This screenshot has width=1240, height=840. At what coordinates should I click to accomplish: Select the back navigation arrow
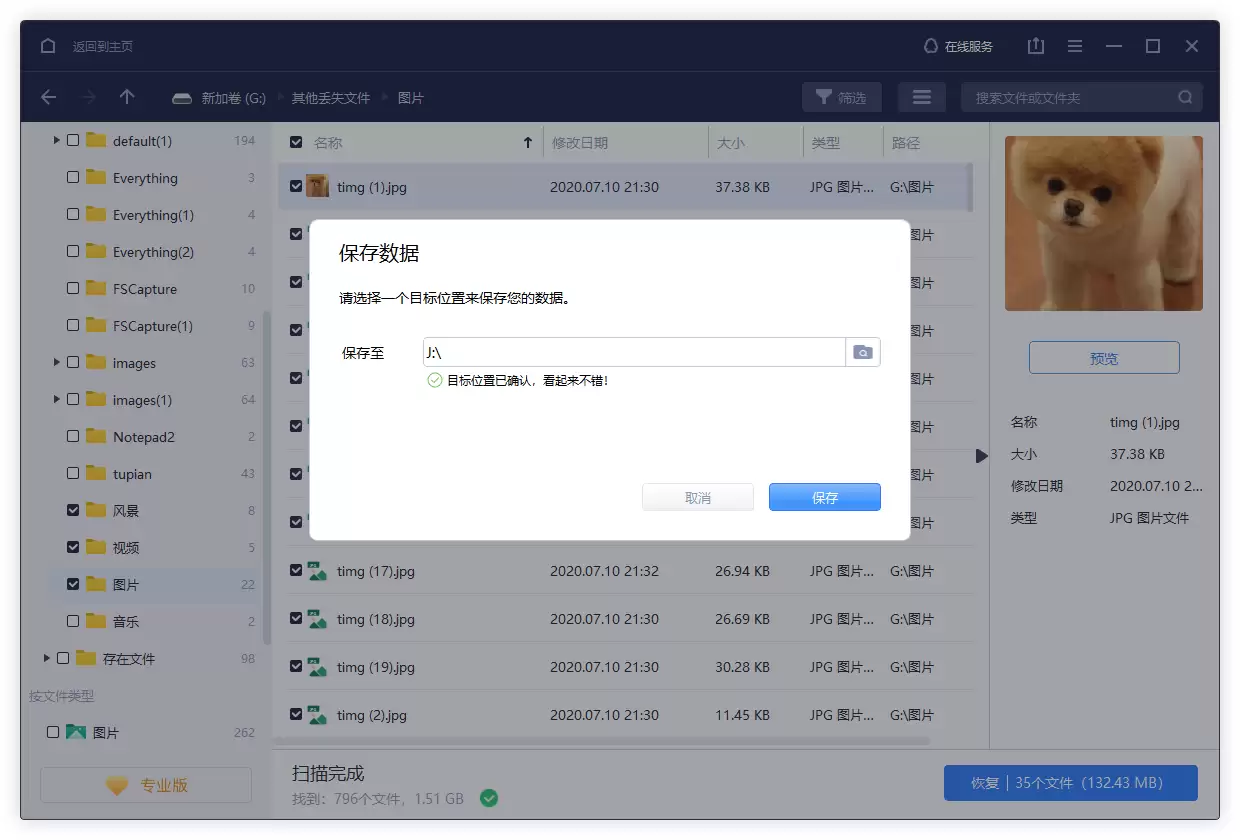pyautogui.click(x=48, y=97)
